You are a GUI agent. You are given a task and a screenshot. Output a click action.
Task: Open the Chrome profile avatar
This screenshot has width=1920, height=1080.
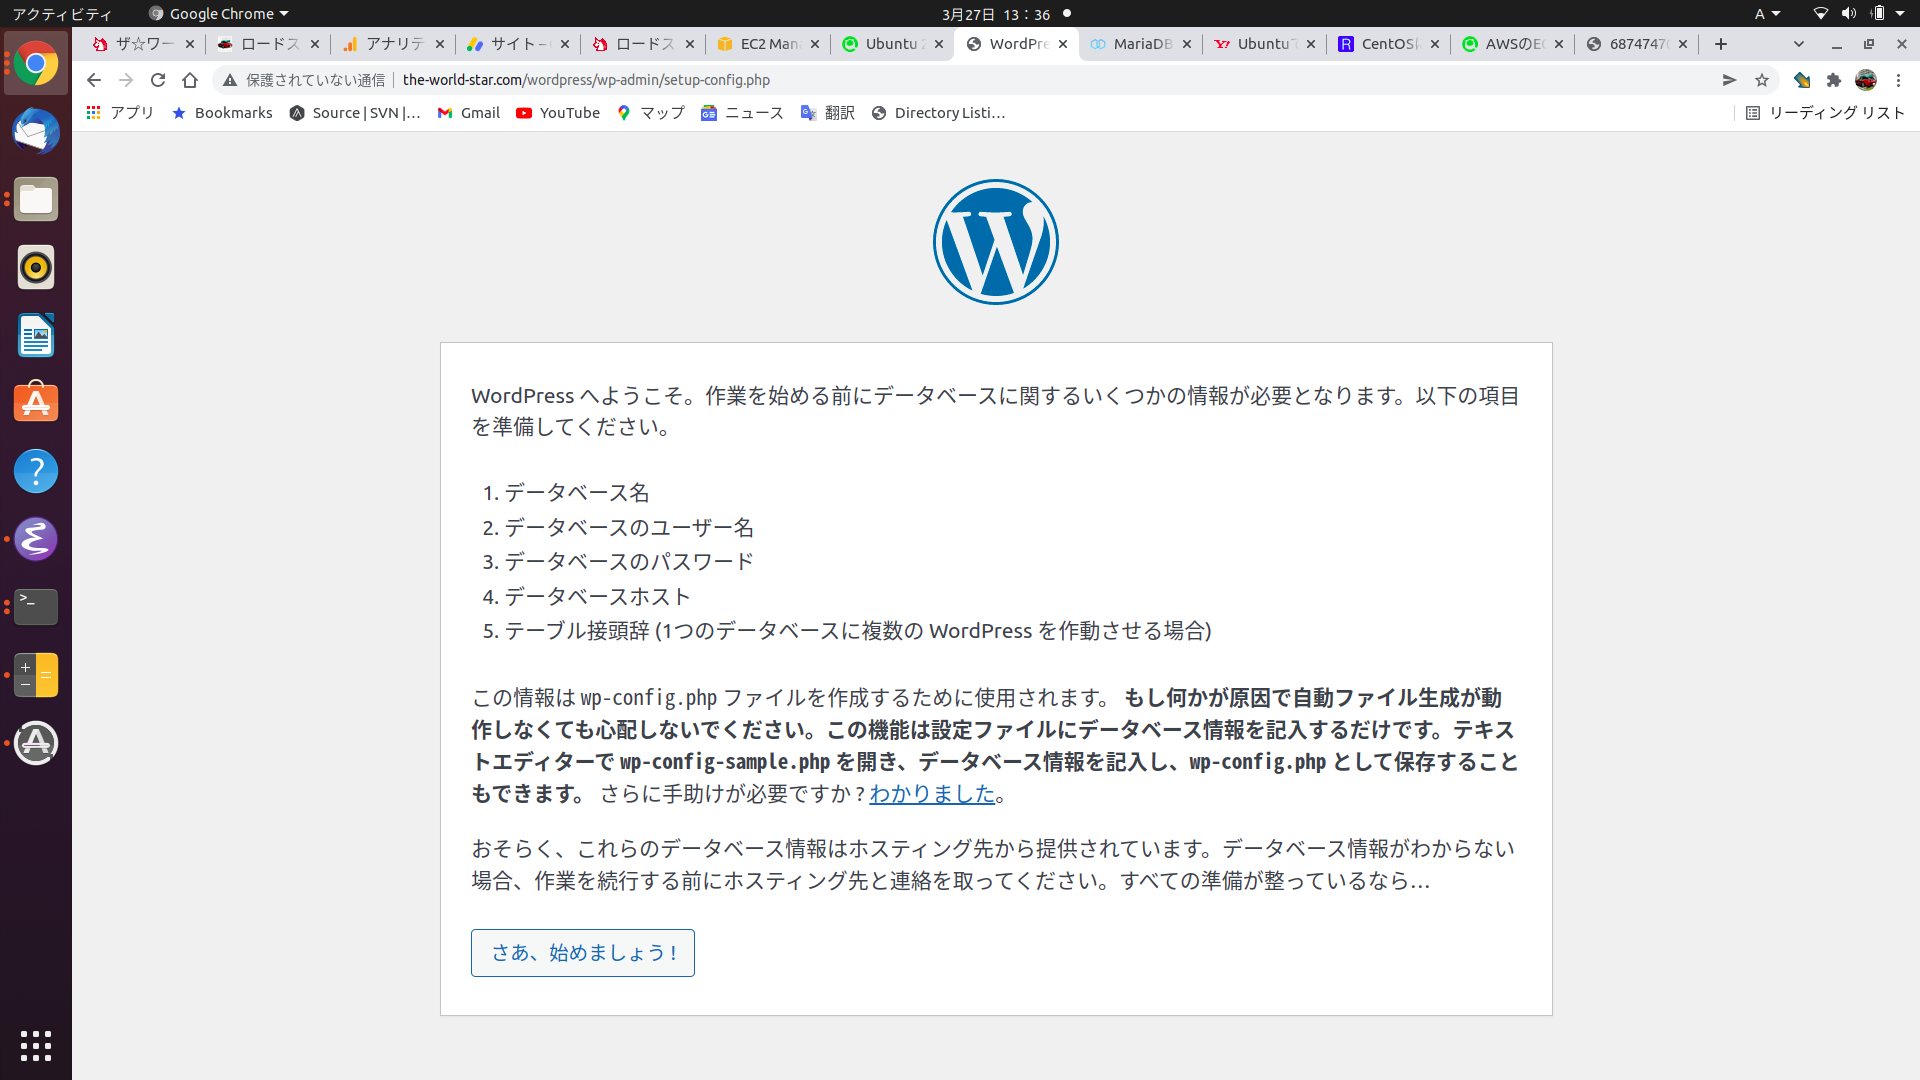[x=1866, y=80]
